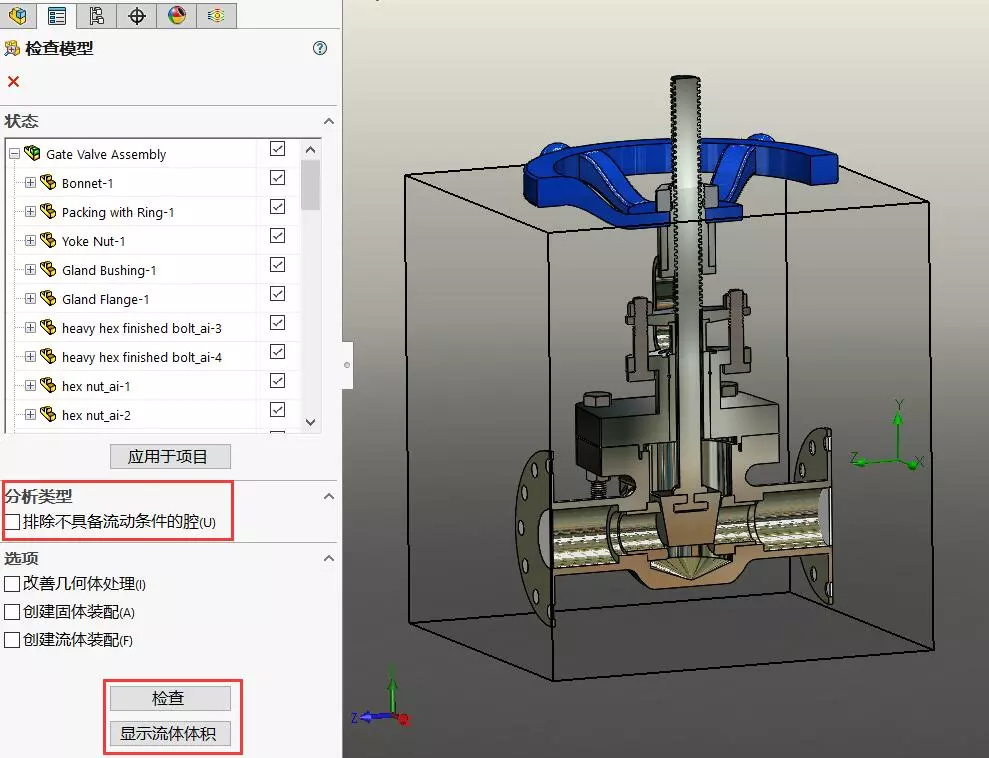The width and height of the screenshot is (989, 758).
Task: Close Check Model panel with red X
Action: coord(13,82)
